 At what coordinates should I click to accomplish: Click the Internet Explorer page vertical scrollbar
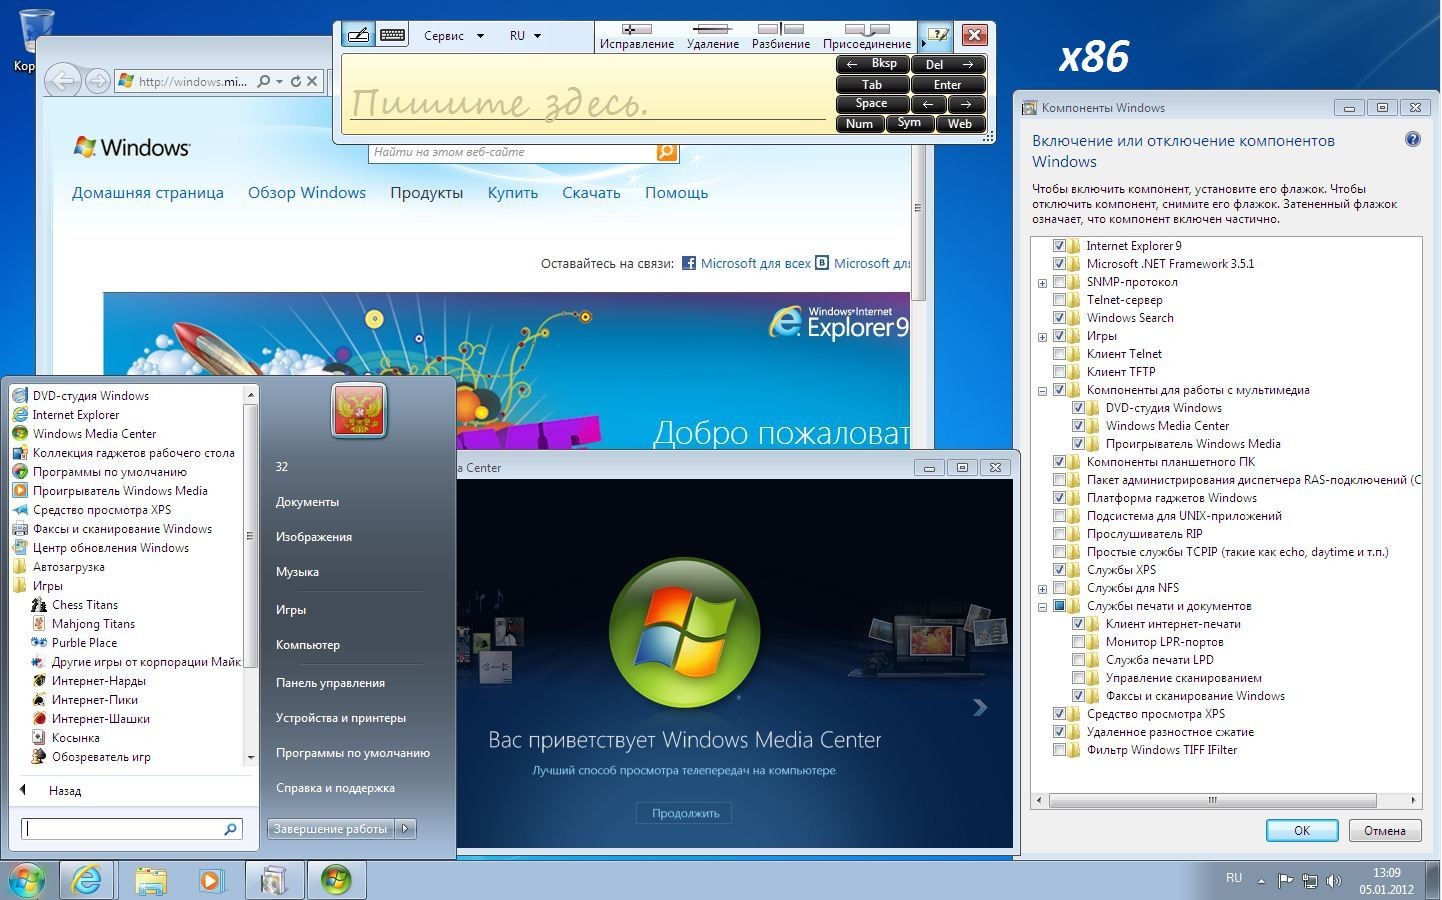pyautogui.click(x=918, y=208)
